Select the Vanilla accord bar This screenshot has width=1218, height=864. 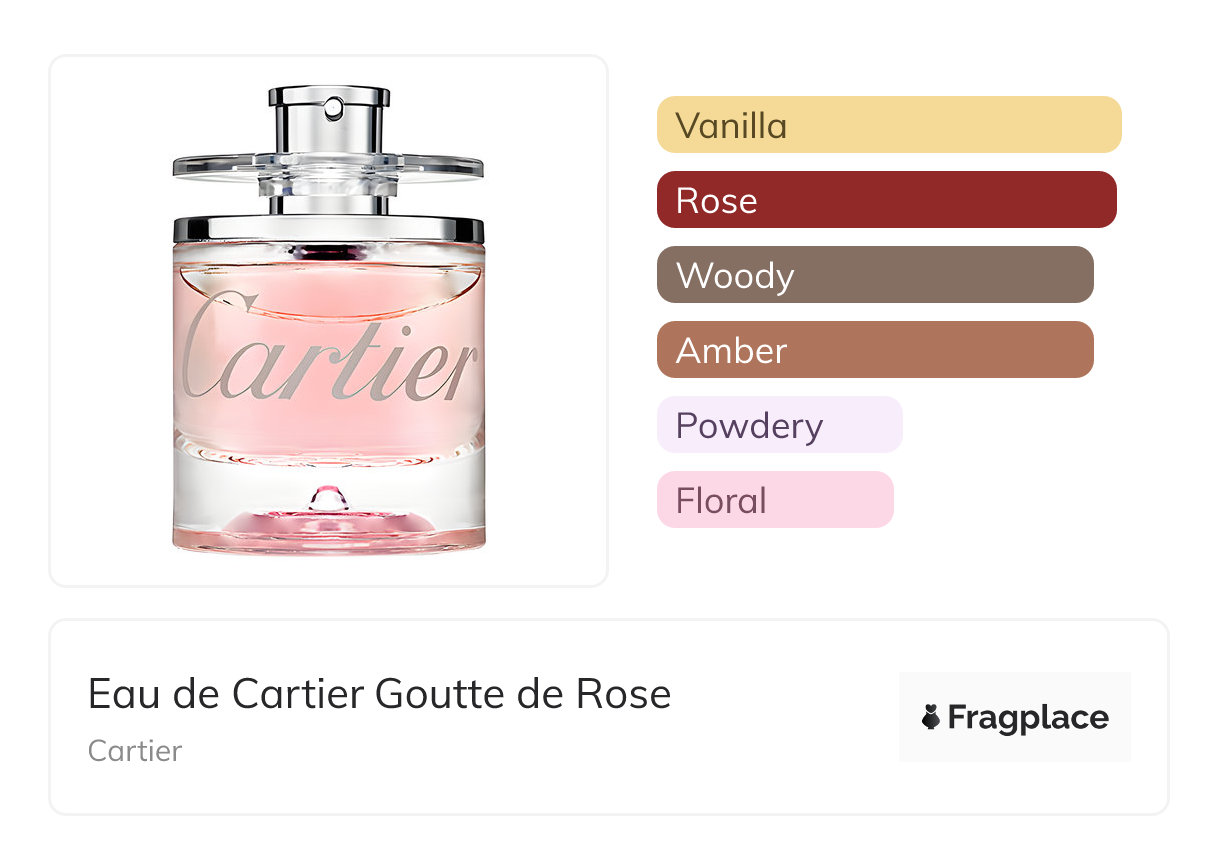pos(888,125)
